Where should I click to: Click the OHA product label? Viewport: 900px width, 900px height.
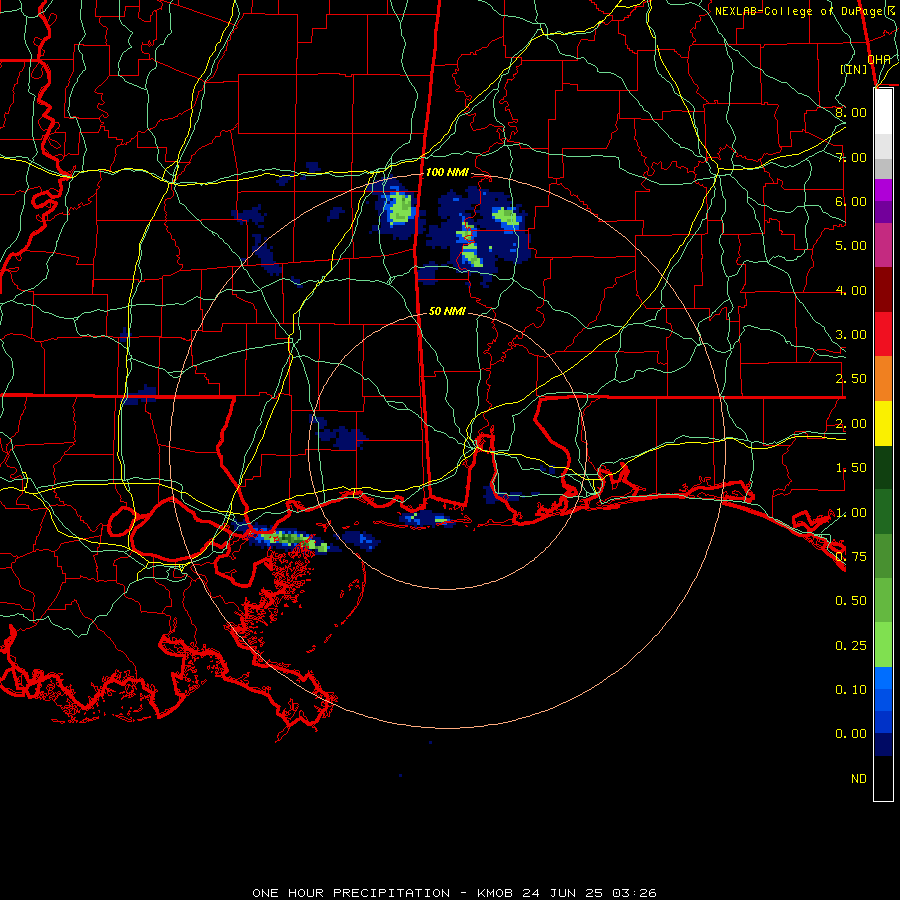879,59
